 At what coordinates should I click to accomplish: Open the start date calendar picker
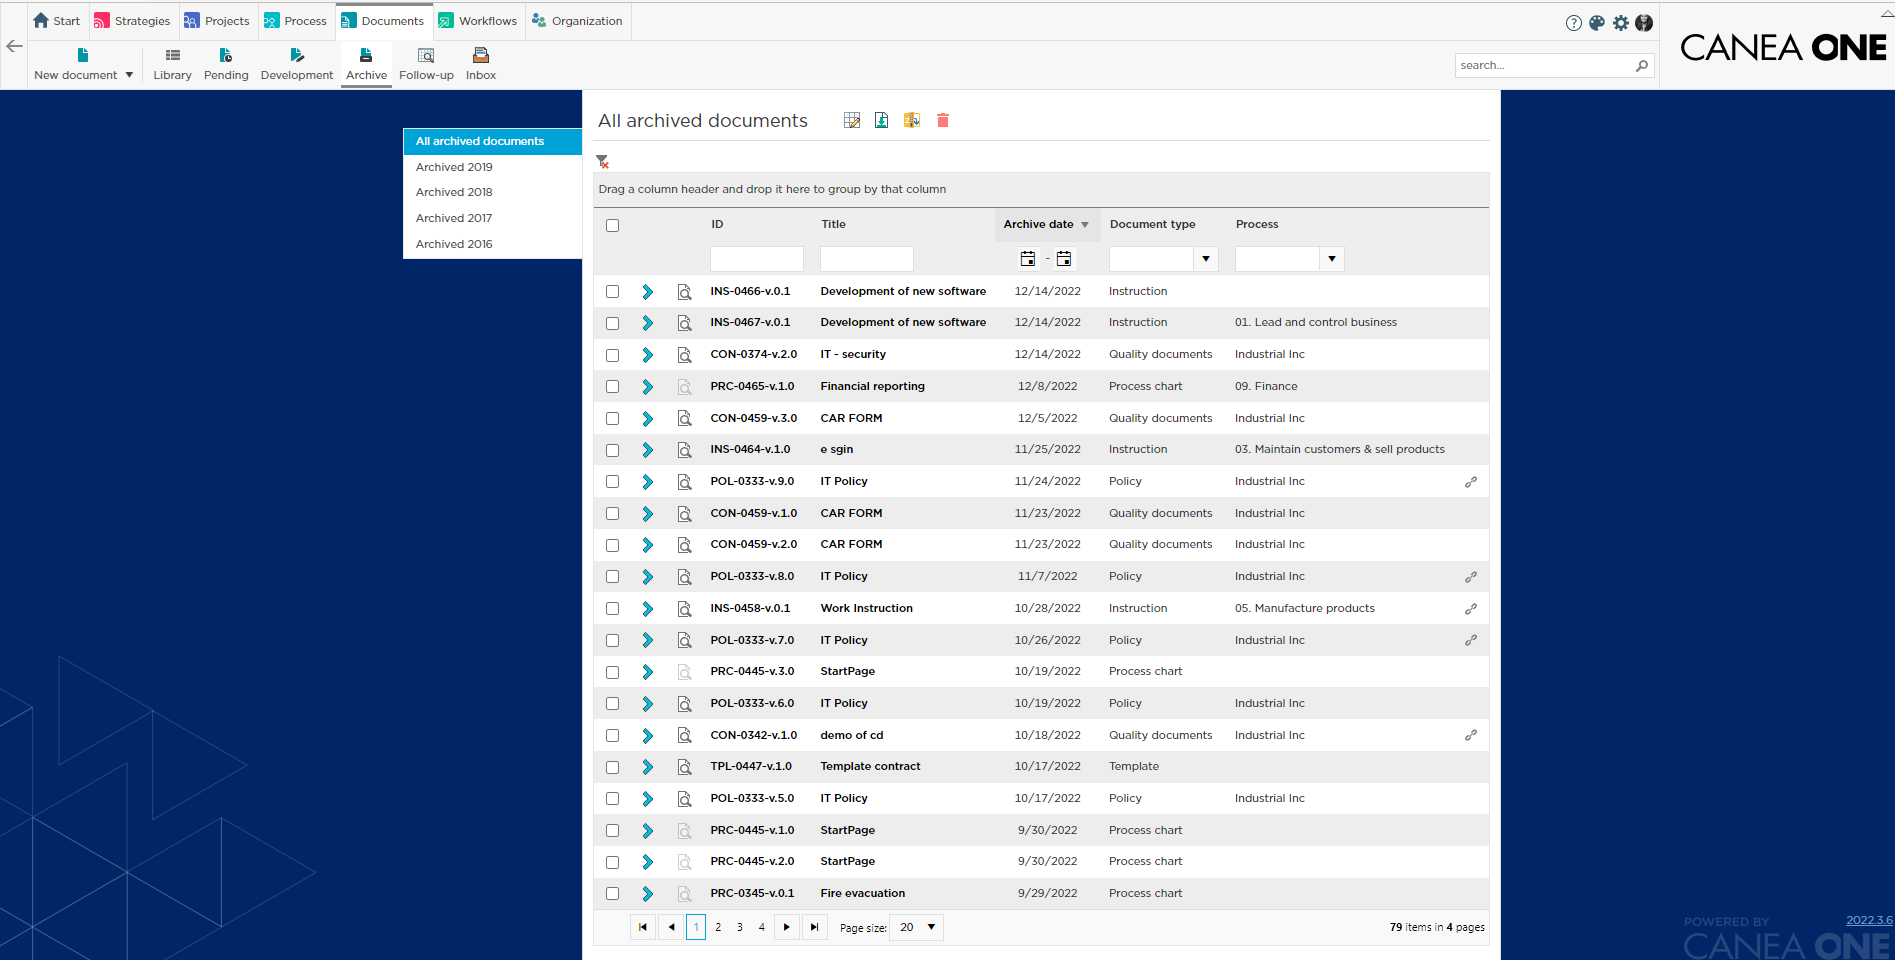click(1027, 258)
